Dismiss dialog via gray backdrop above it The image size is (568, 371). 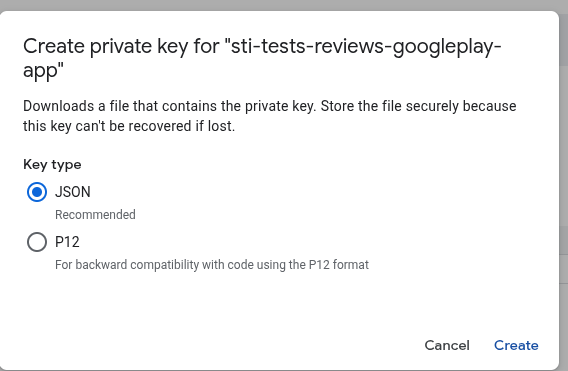284,5
